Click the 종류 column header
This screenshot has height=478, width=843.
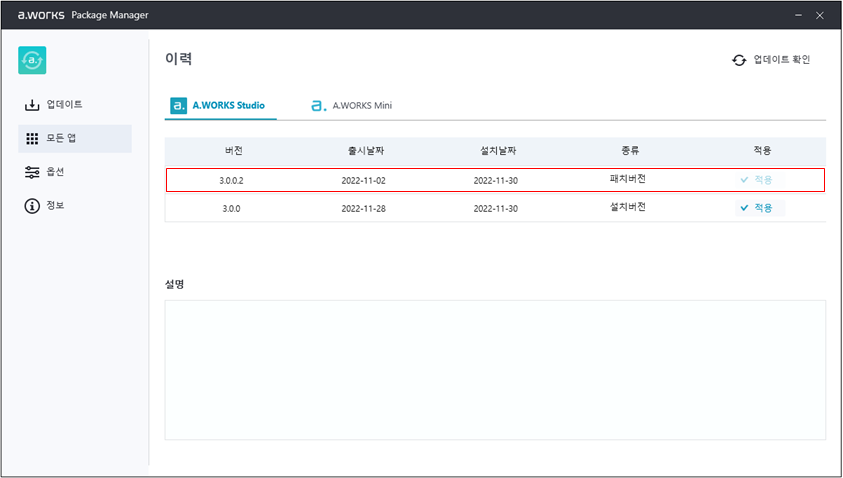pos(630,151)
